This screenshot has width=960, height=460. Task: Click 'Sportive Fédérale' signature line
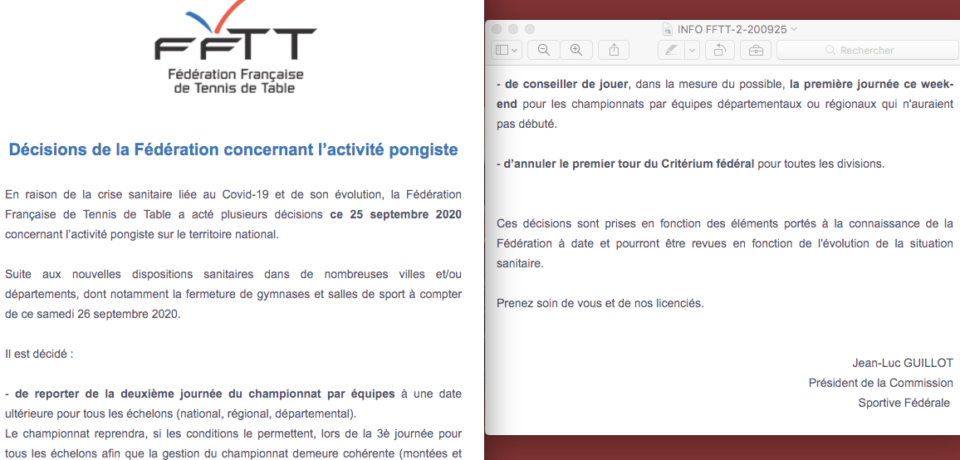click(904, 402)
